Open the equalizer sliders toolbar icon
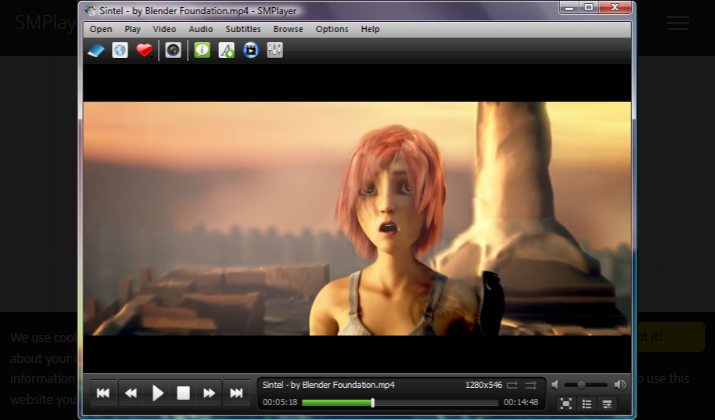715x420 pixels. click(275, 50)
